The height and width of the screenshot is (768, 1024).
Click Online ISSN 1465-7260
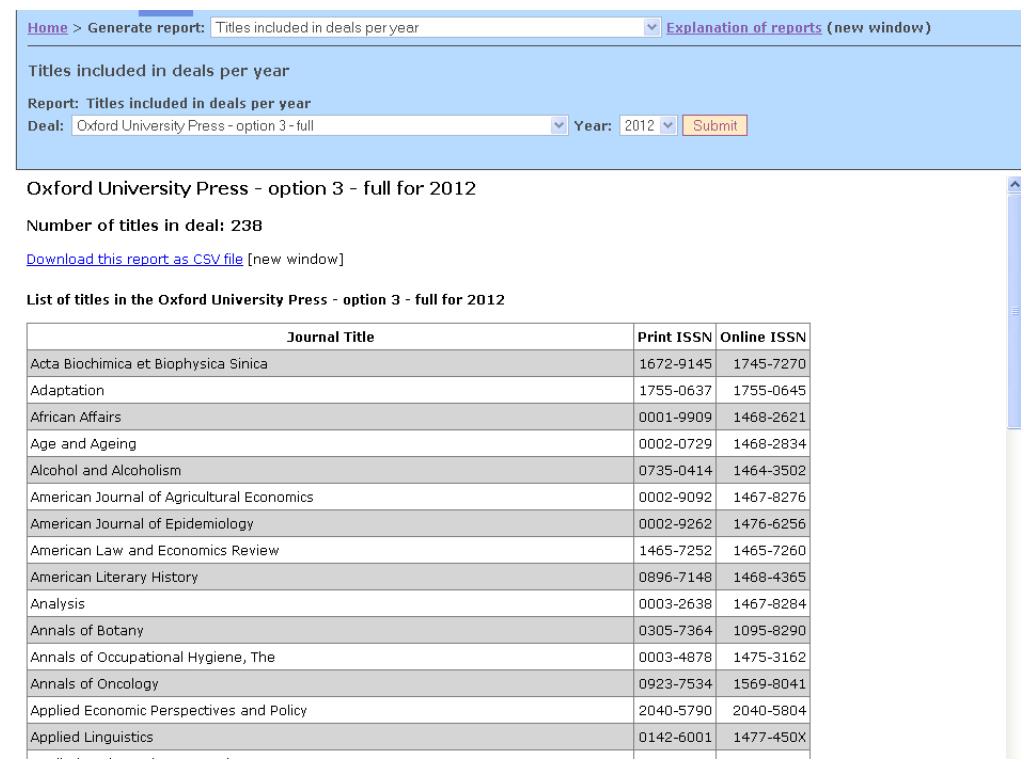pyautogui.click(x=769, y=551)
